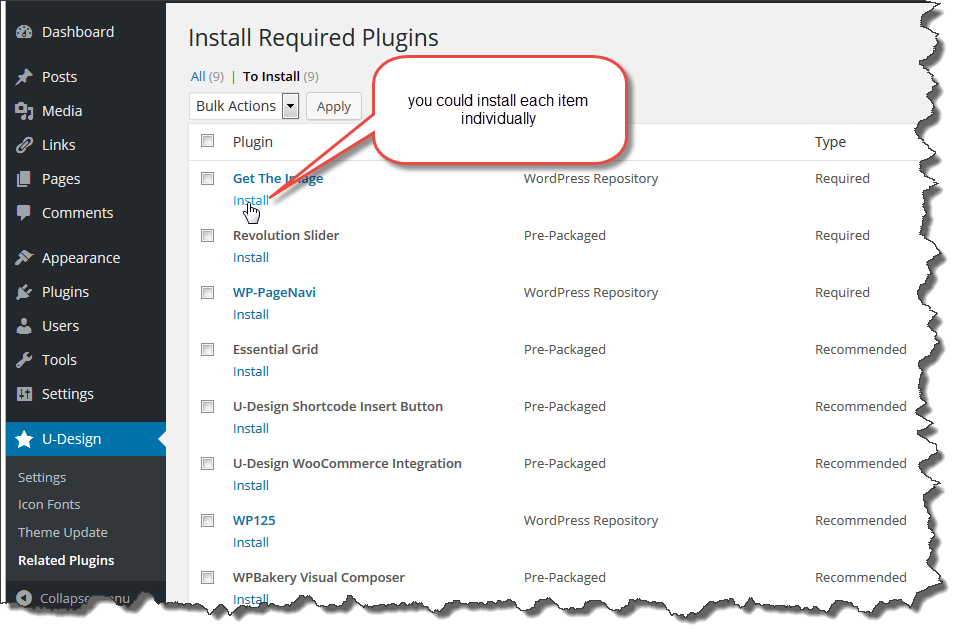Open Icon Fonts submenu item
Screen dimensions: 963x639
49,504
